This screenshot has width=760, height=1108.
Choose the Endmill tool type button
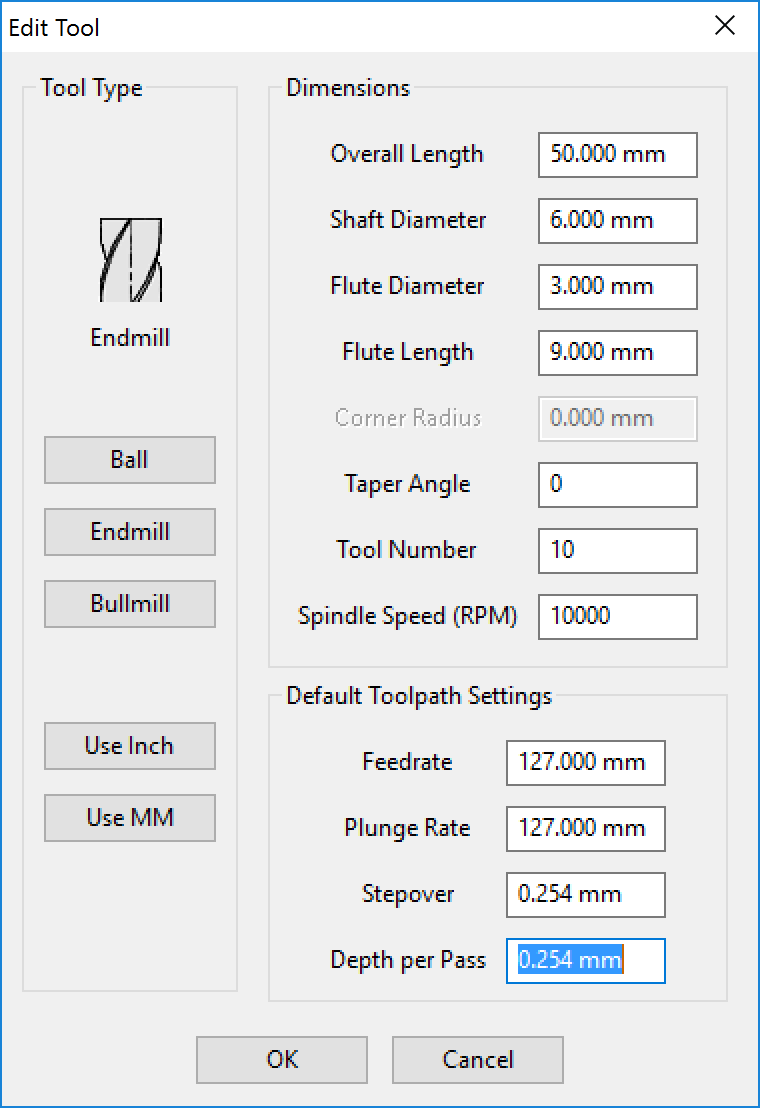[130, 532]
